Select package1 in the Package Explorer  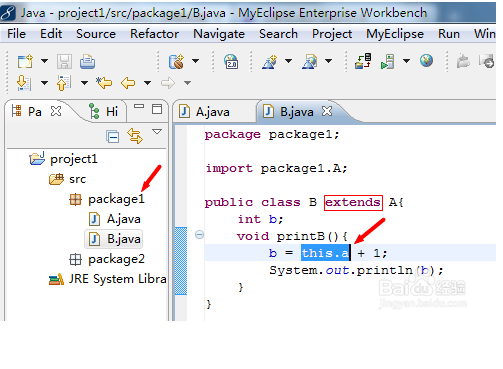107,199
